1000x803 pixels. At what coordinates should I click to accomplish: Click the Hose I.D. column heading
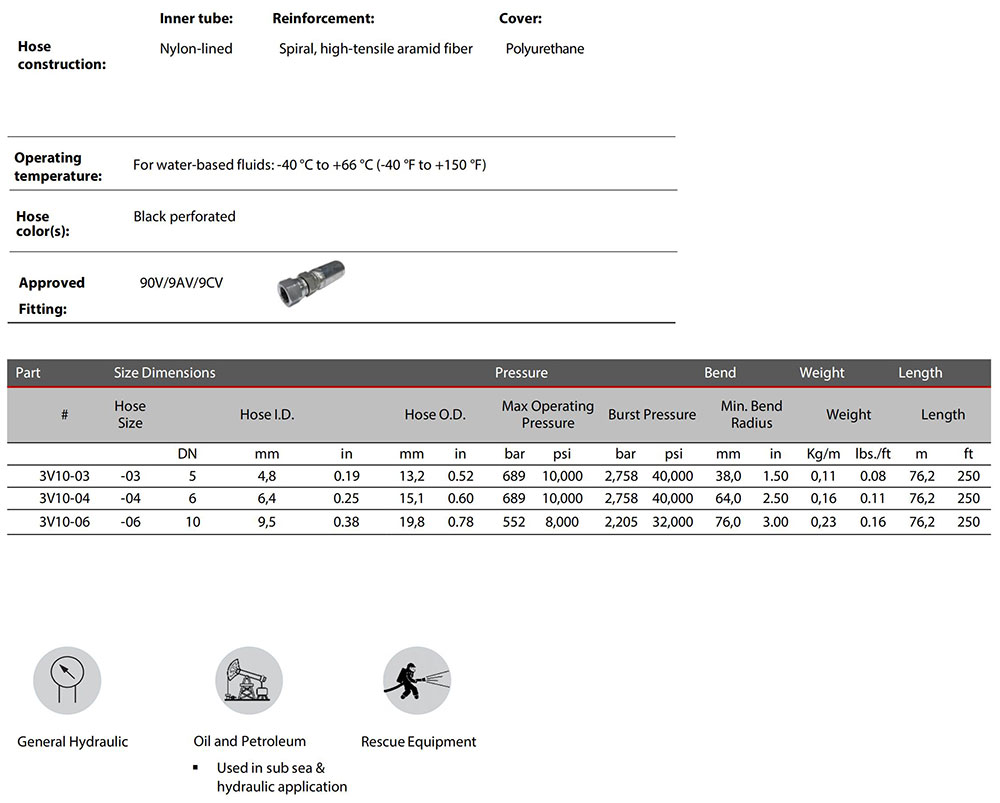point(267,414)
